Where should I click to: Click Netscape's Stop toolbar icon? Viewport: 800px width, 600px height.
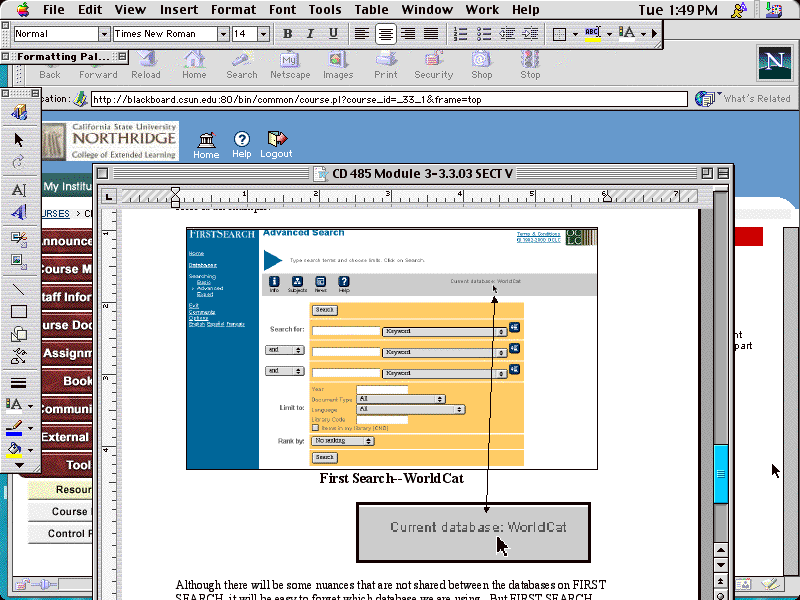coord(530,65)
